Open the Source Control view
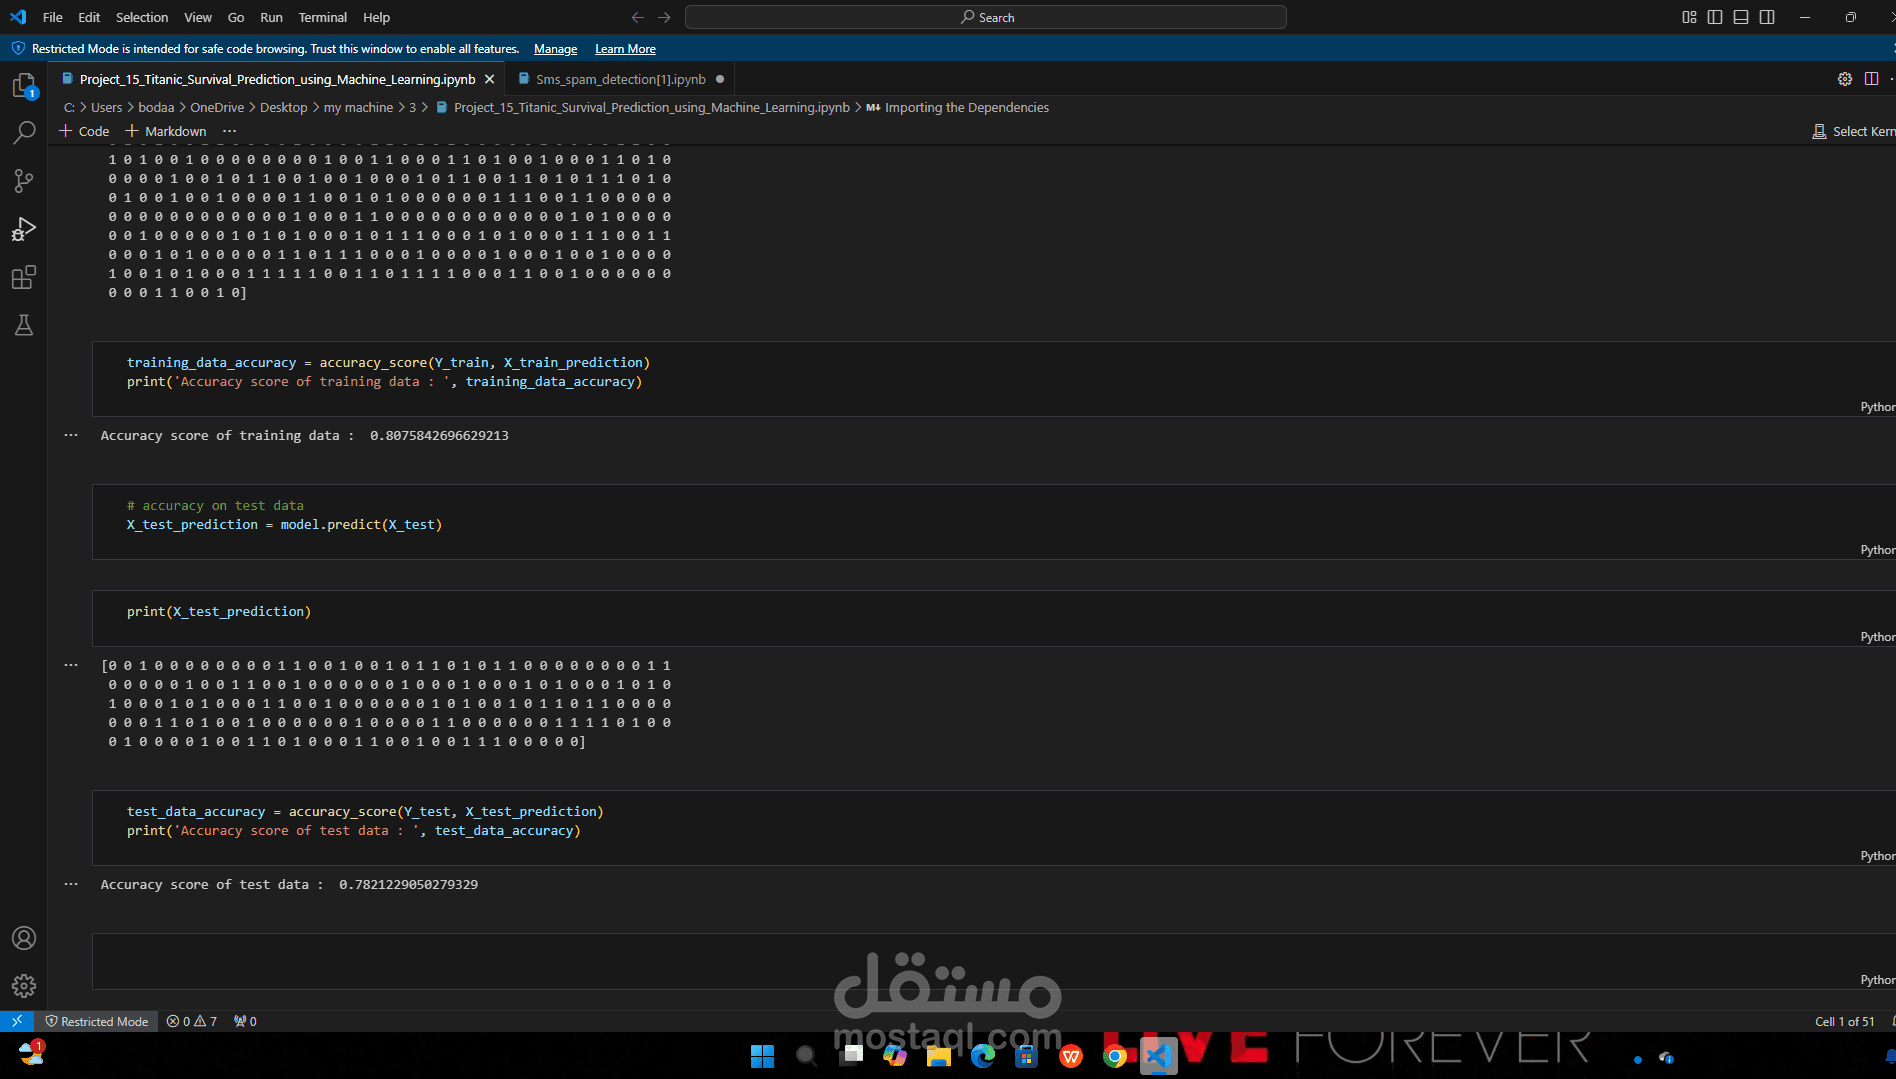The image size is (1896, 1079). click(x=24, y=181)
